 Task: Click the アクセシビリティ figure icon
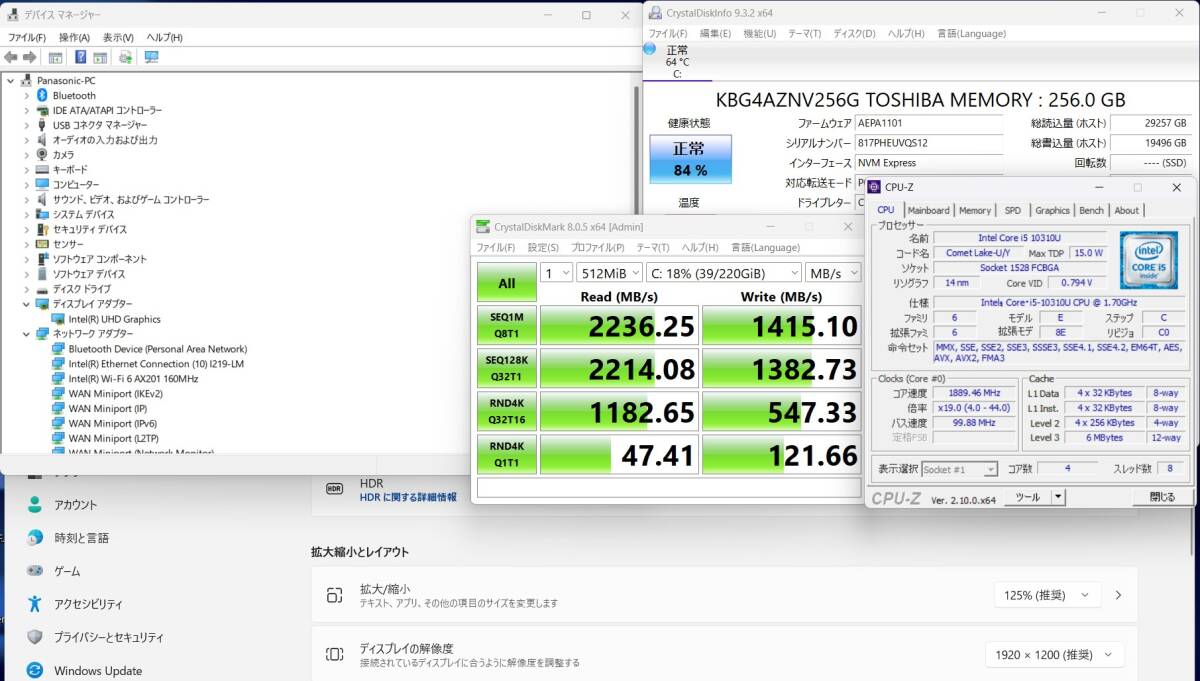pos(35,604)
